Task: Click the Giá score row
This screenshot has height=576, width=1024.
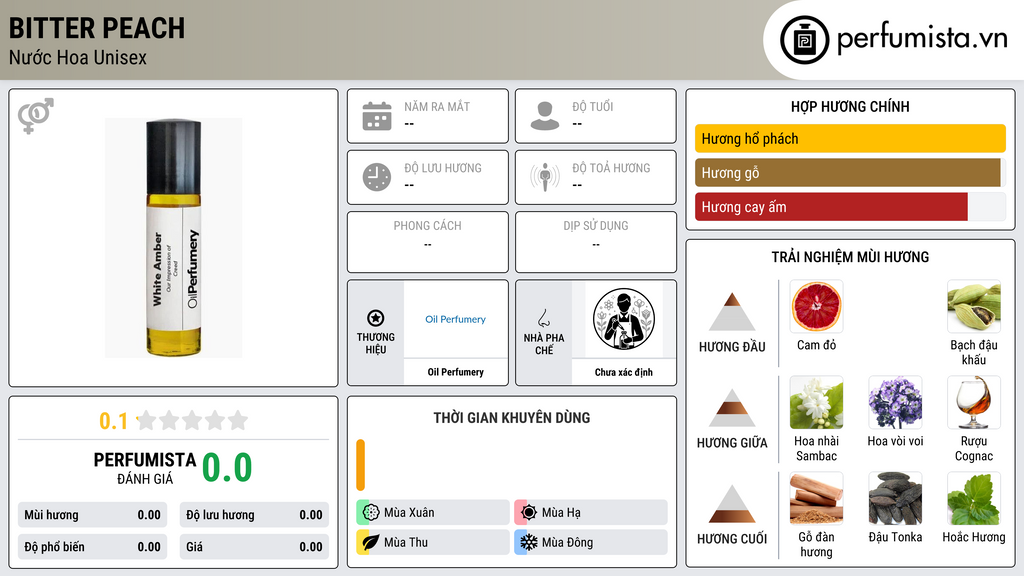Action: pos(254,547)
